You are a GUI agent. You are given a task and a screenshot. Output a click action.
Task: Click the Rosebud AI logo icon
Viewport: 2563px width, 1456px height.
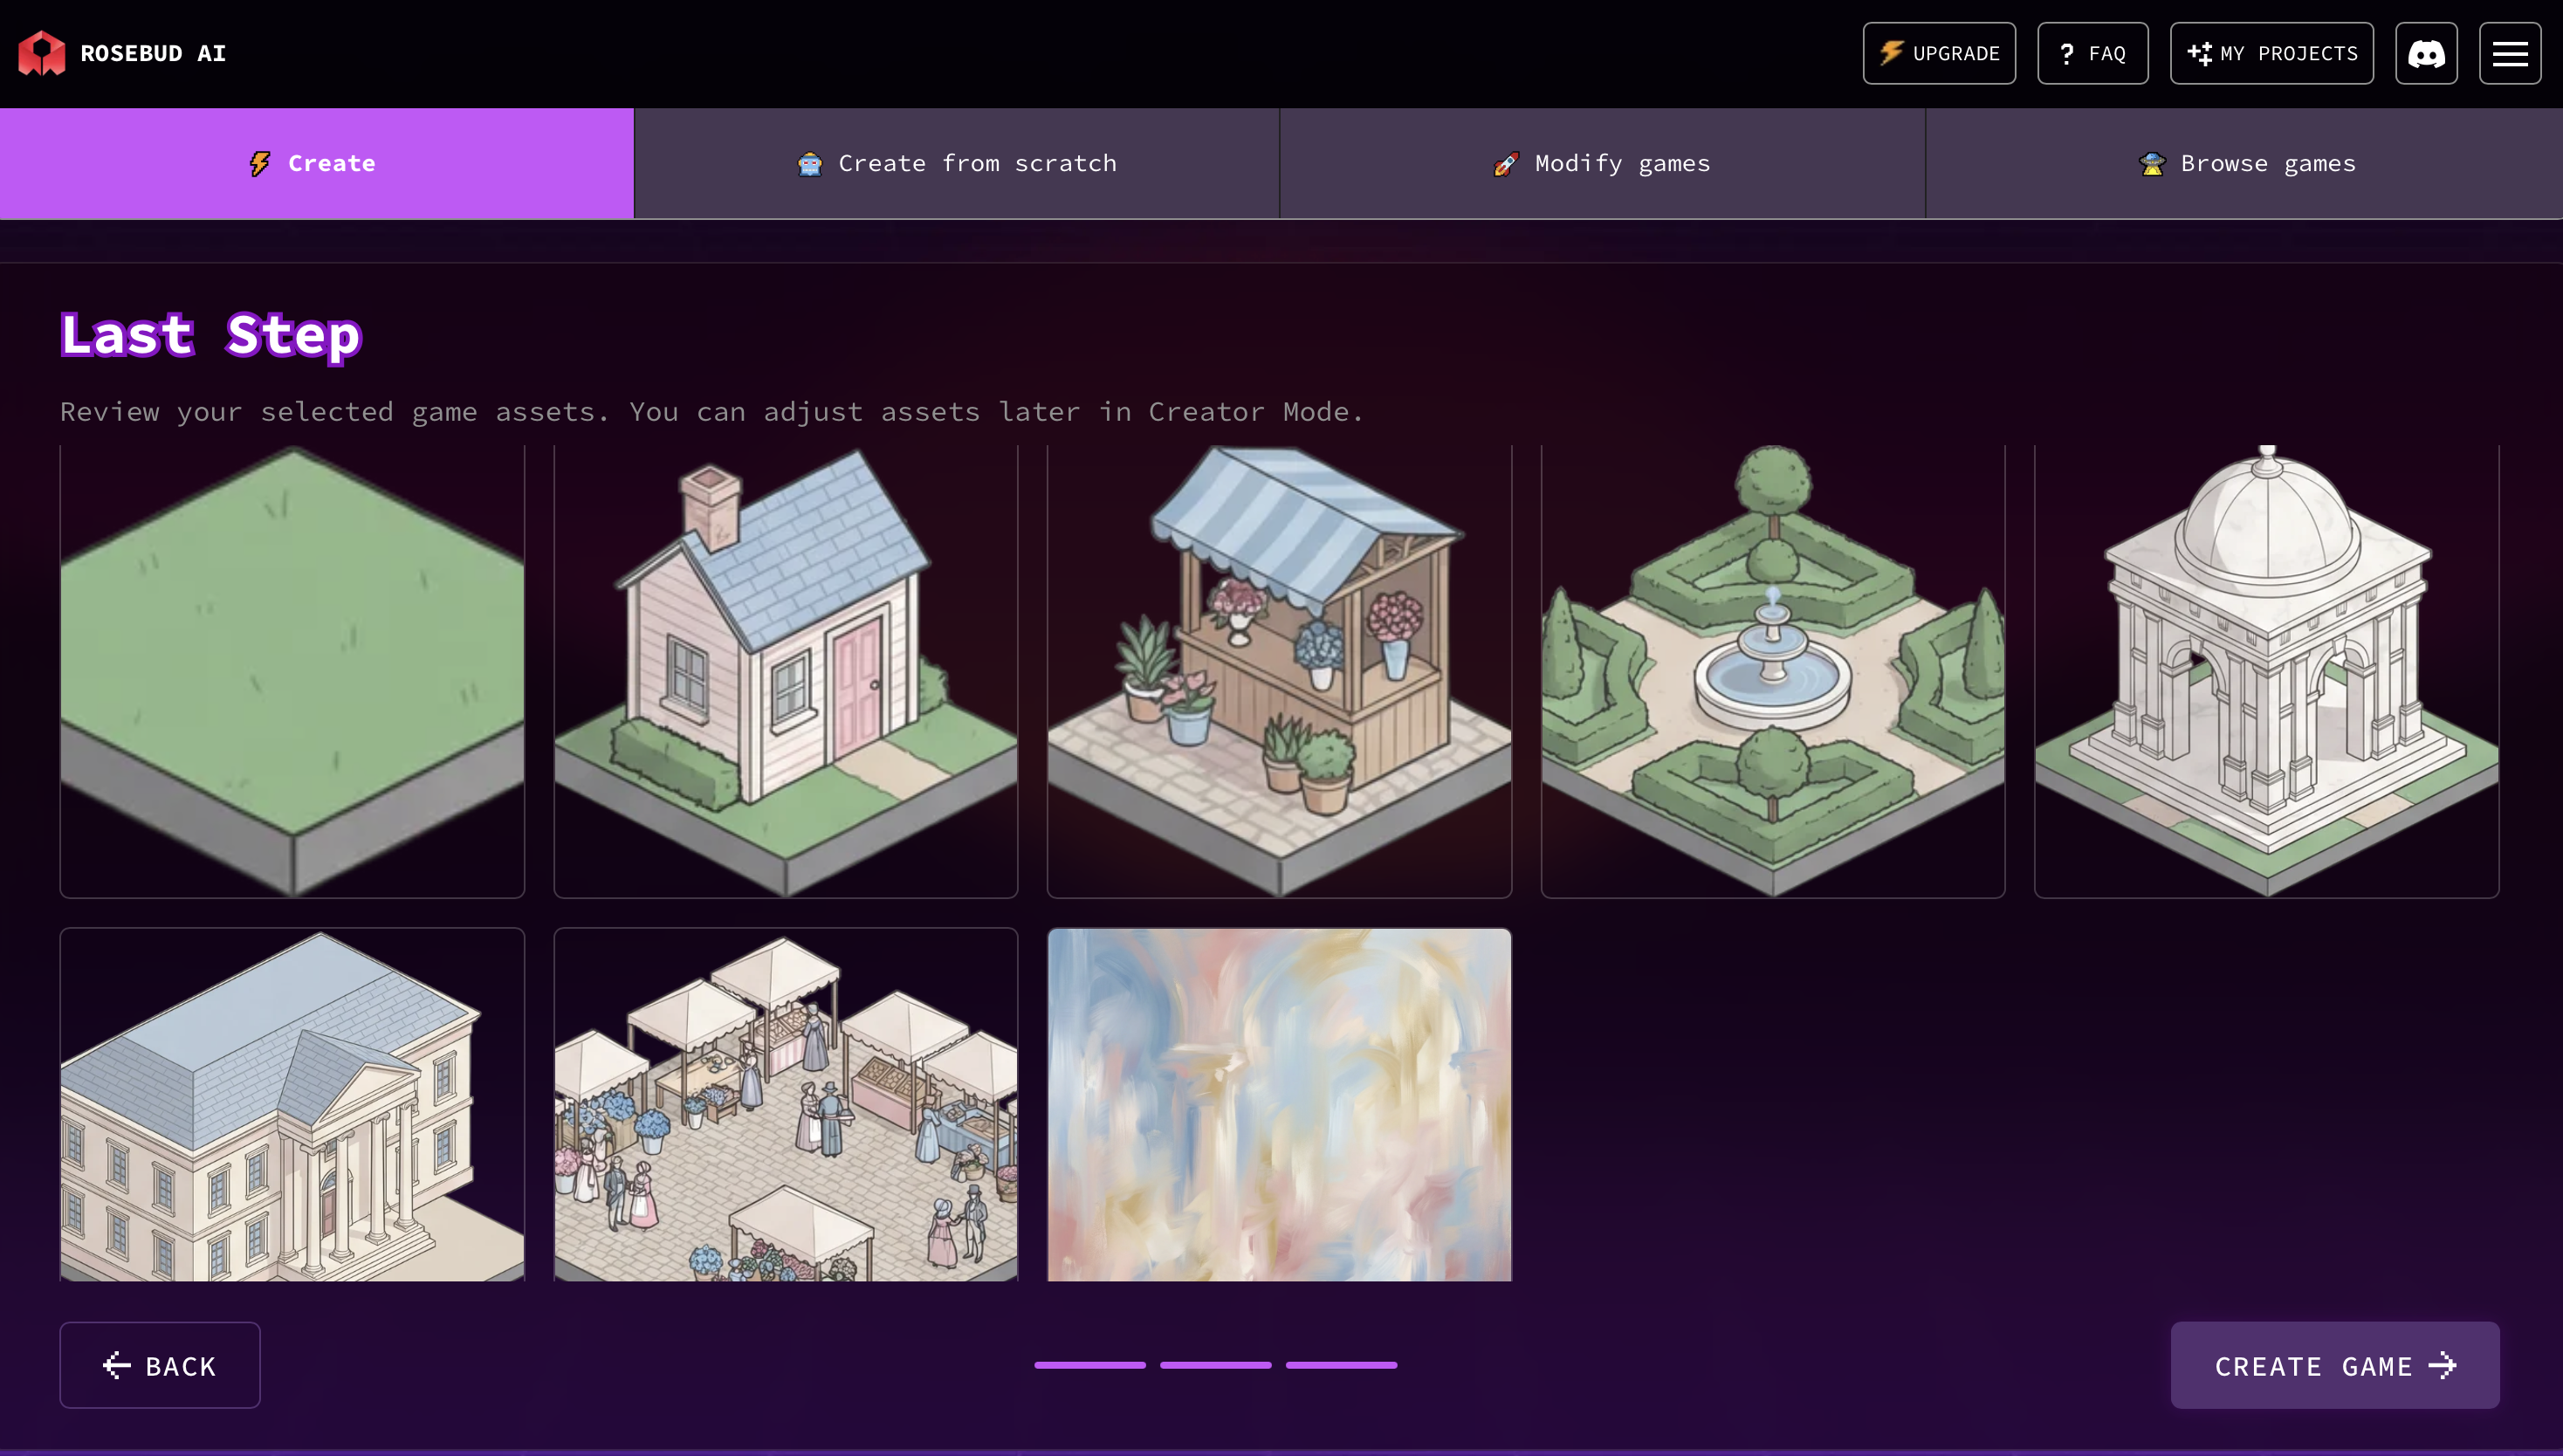coord(41,53)
